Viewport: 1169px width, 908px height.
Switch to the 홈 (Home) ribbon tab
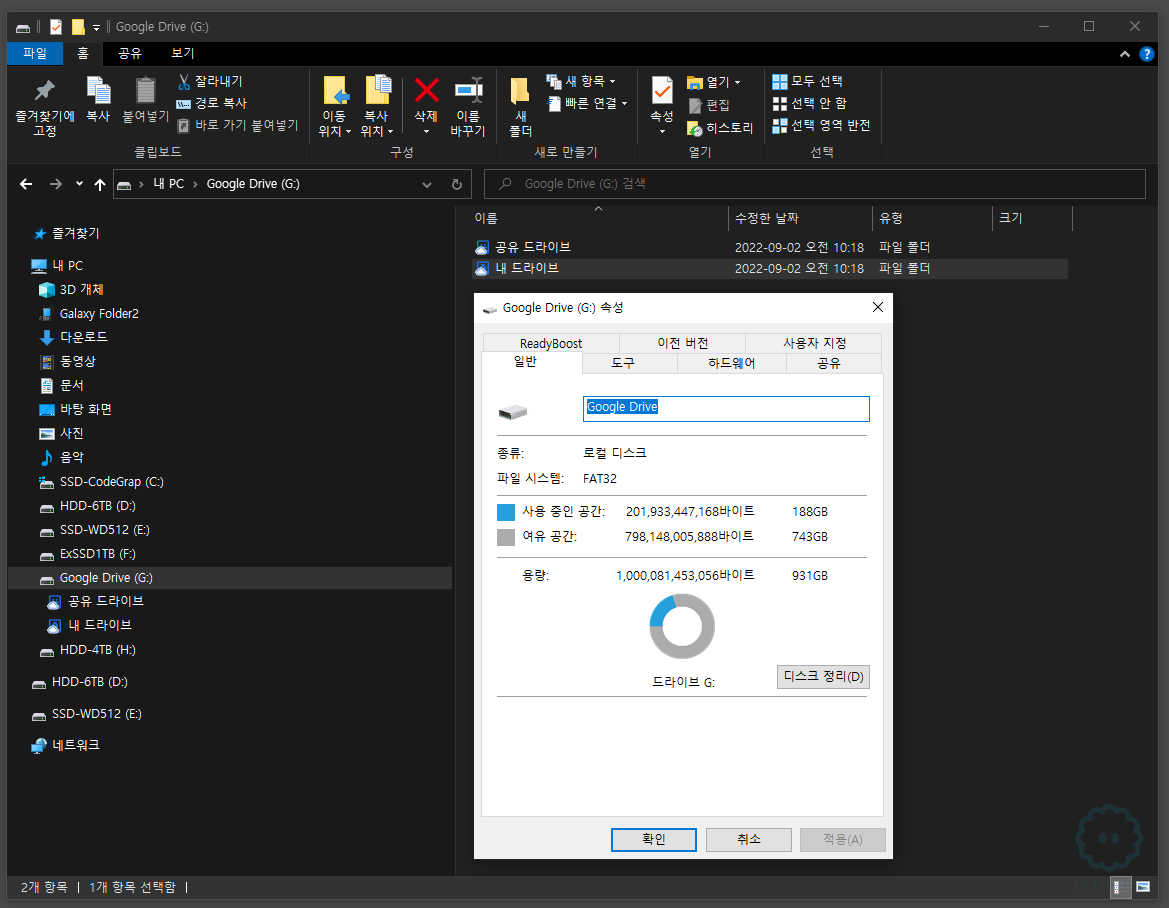[x=83, y=53]
